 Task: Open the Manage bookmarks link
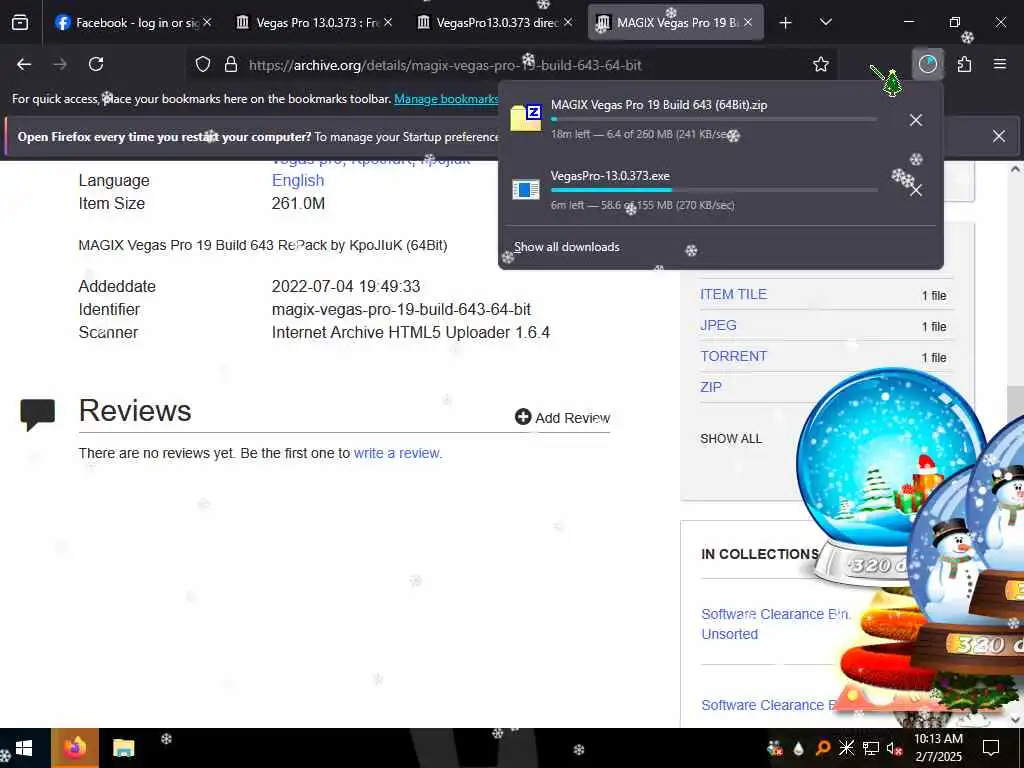coord(446,99)
